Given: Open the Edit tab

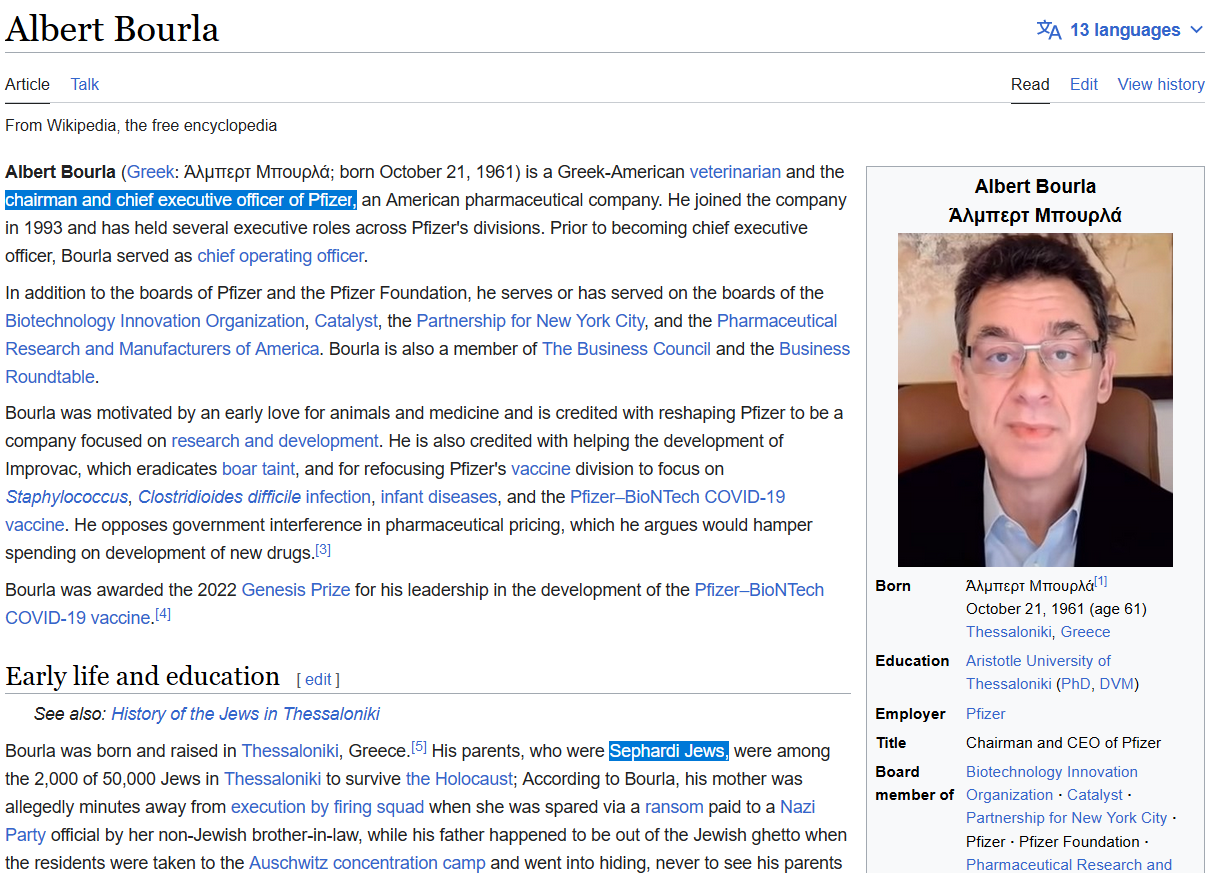Looking at the screenshot, I should [x=1084, y=84].
